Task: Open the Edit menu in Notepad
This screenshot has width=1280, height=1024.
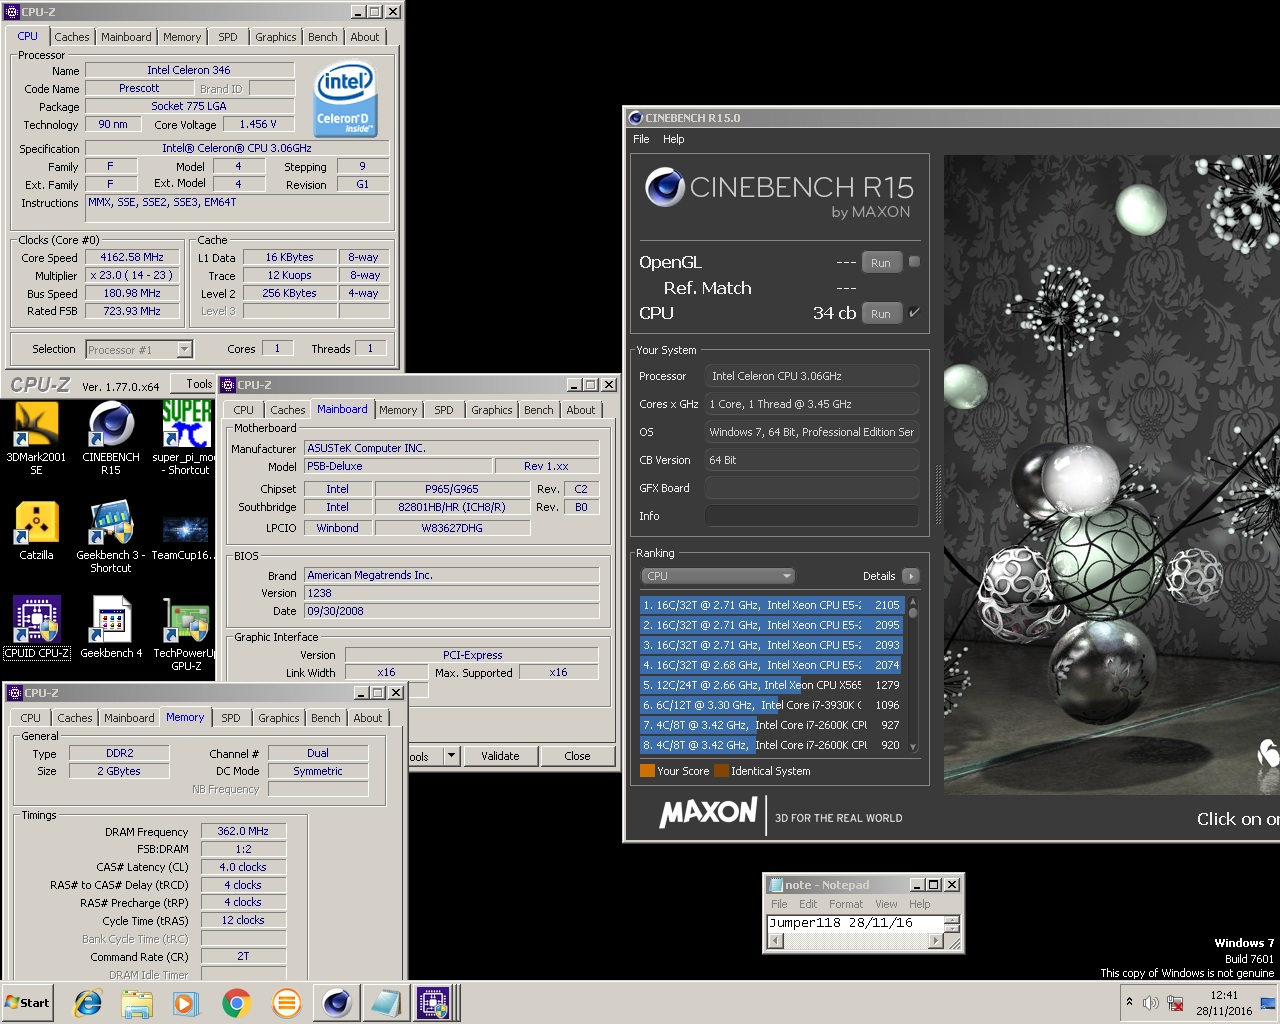Action: click(808, 904)
